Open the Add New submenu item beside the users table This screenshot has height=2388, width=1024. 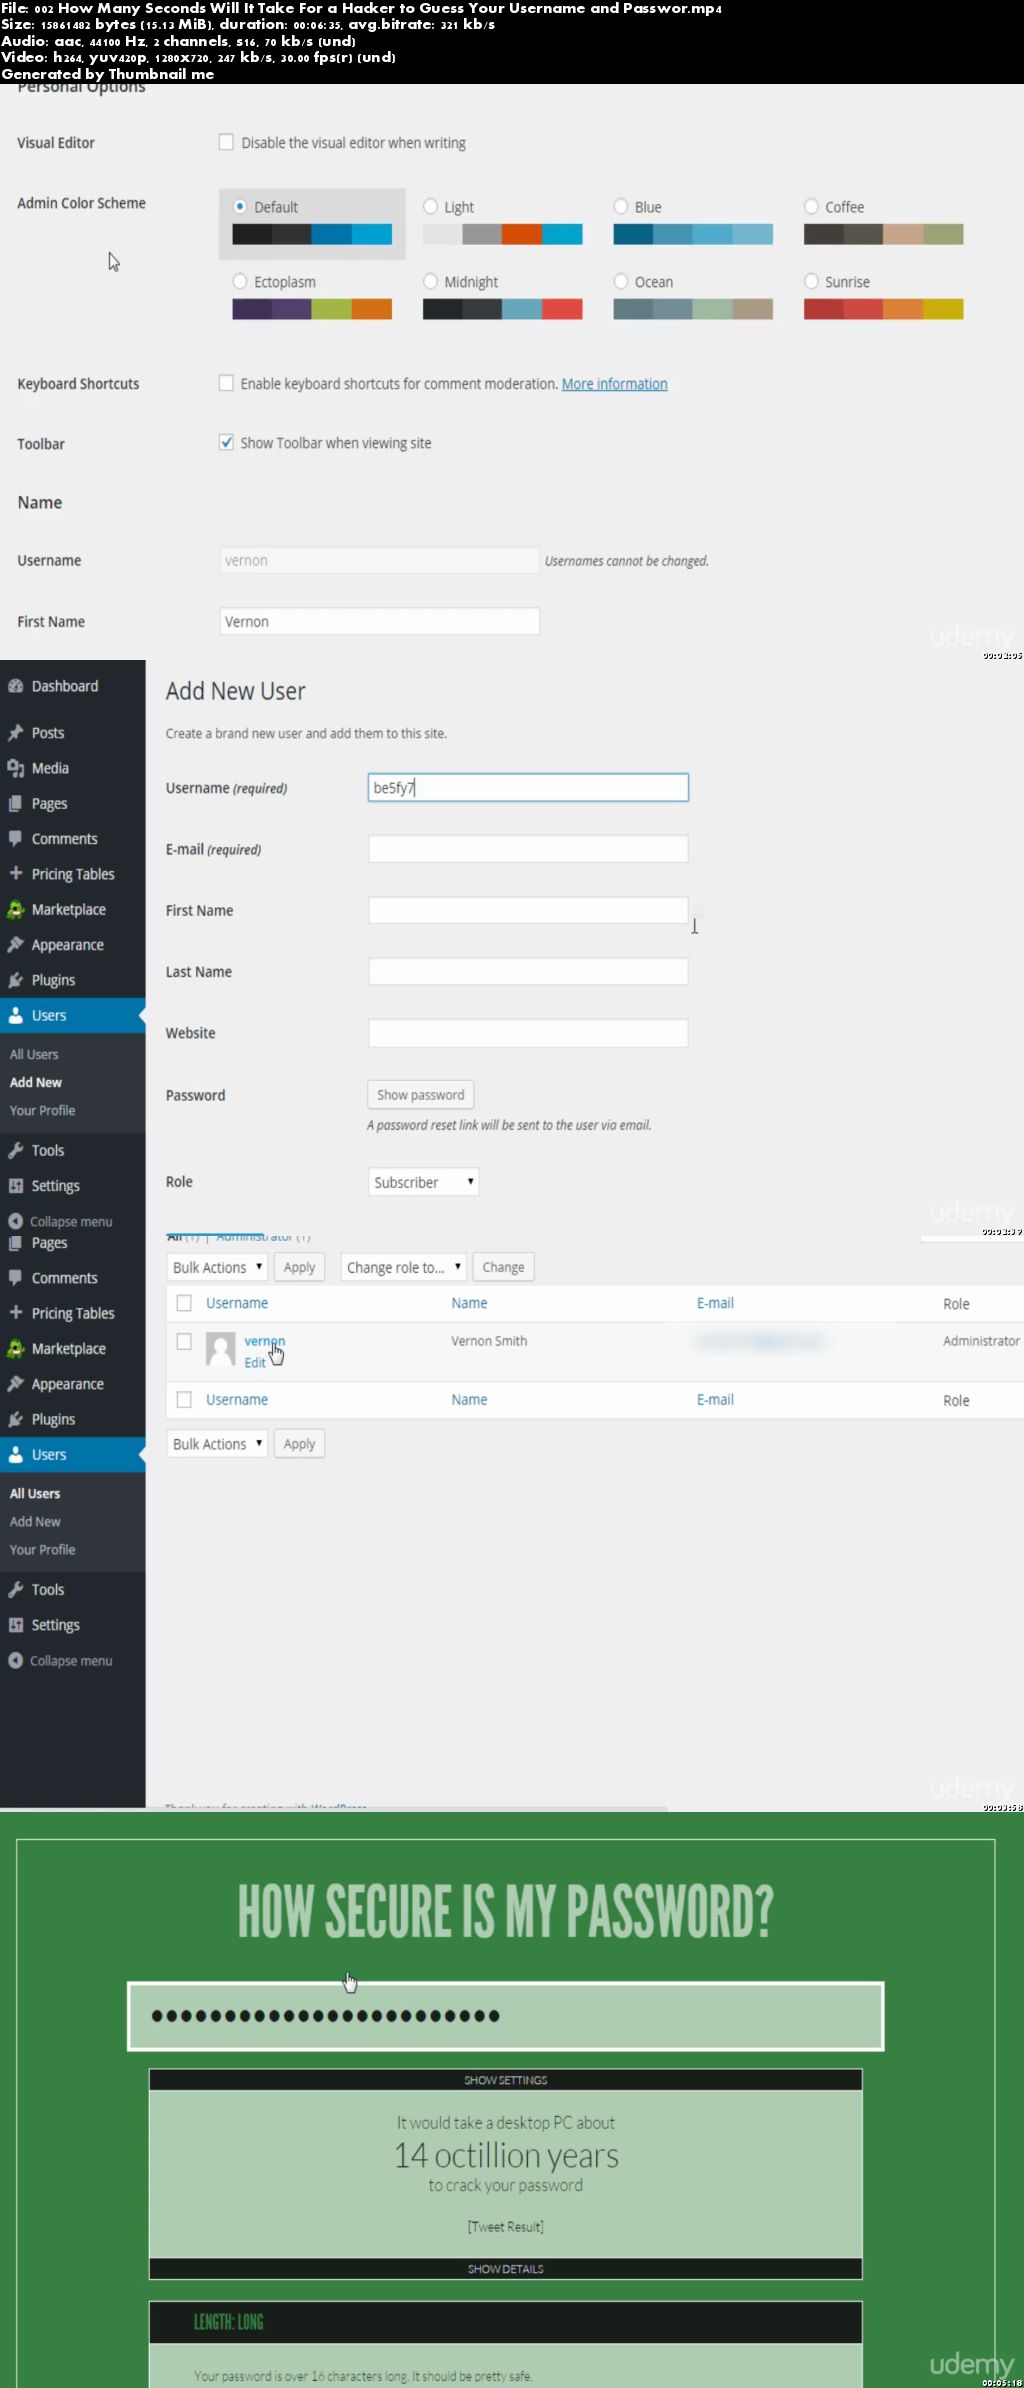click(x=35, y=1521)
